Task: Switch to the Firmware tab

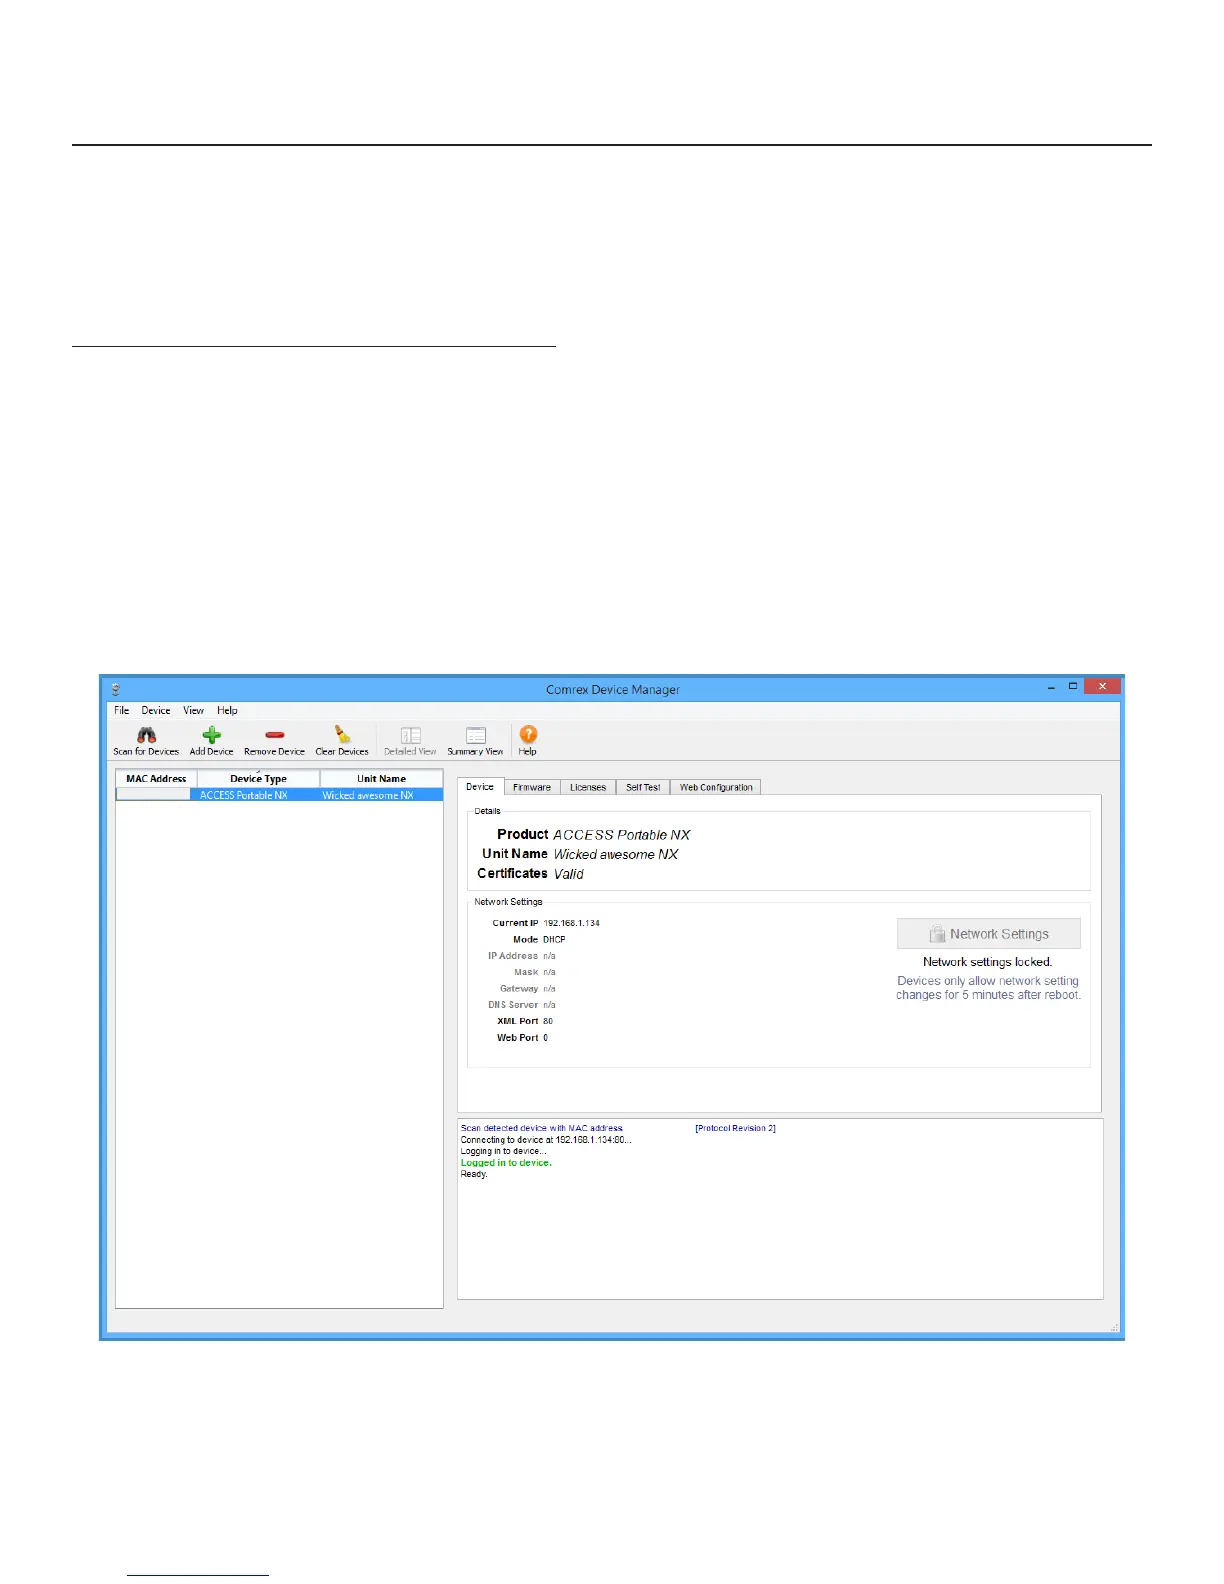Action: pyautogui.click(x=532, y=788)
